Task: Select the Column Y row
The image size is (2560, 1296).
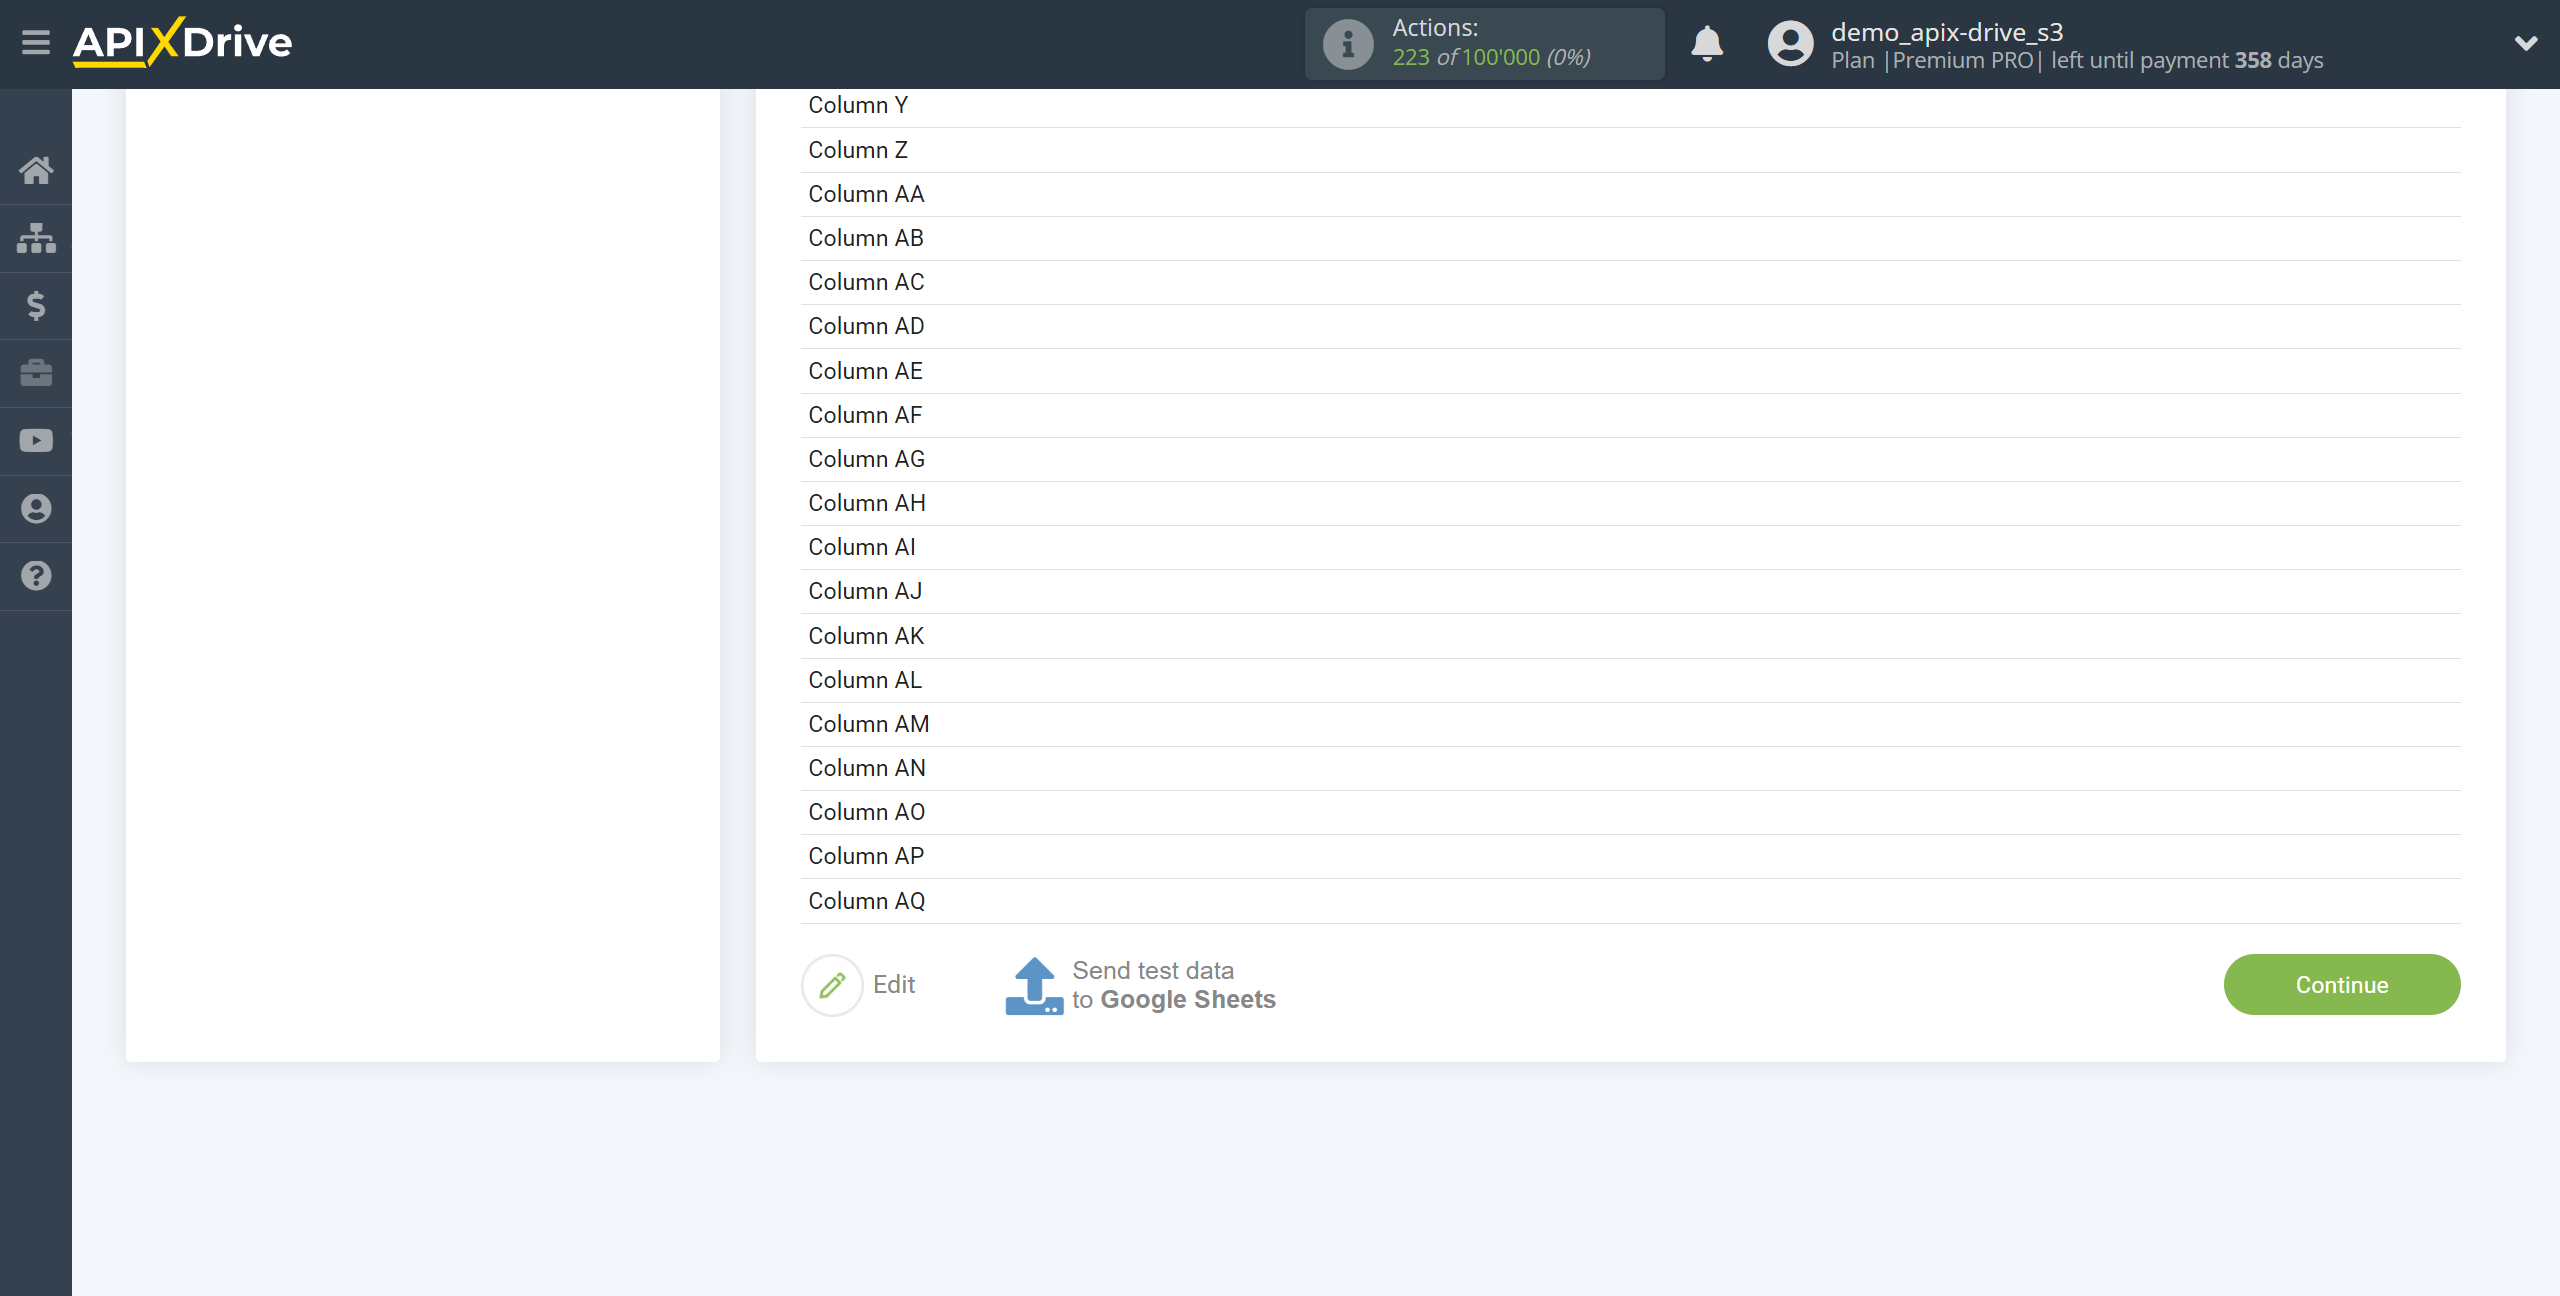Action: 1630,105
